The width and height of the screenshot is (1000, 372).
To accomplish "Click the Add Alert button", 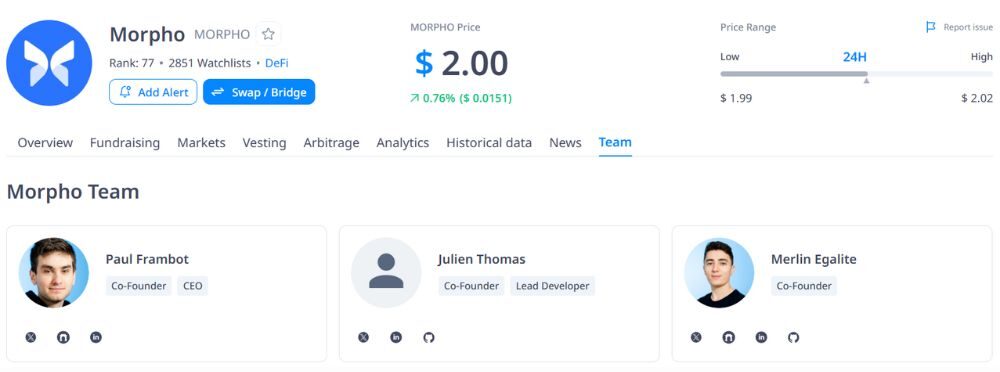I will pos(153,92).
